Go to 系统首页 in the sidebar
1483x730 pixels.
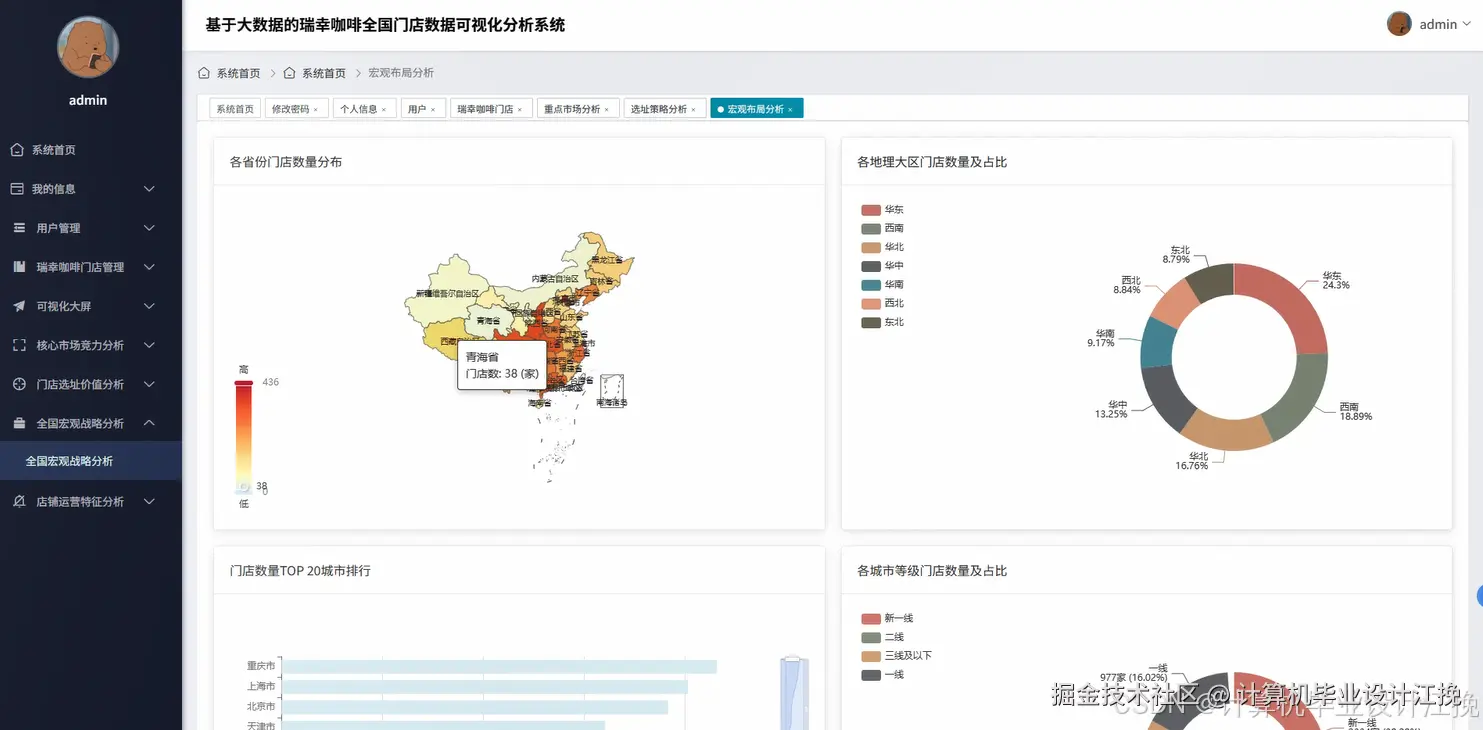click(91, 150)
